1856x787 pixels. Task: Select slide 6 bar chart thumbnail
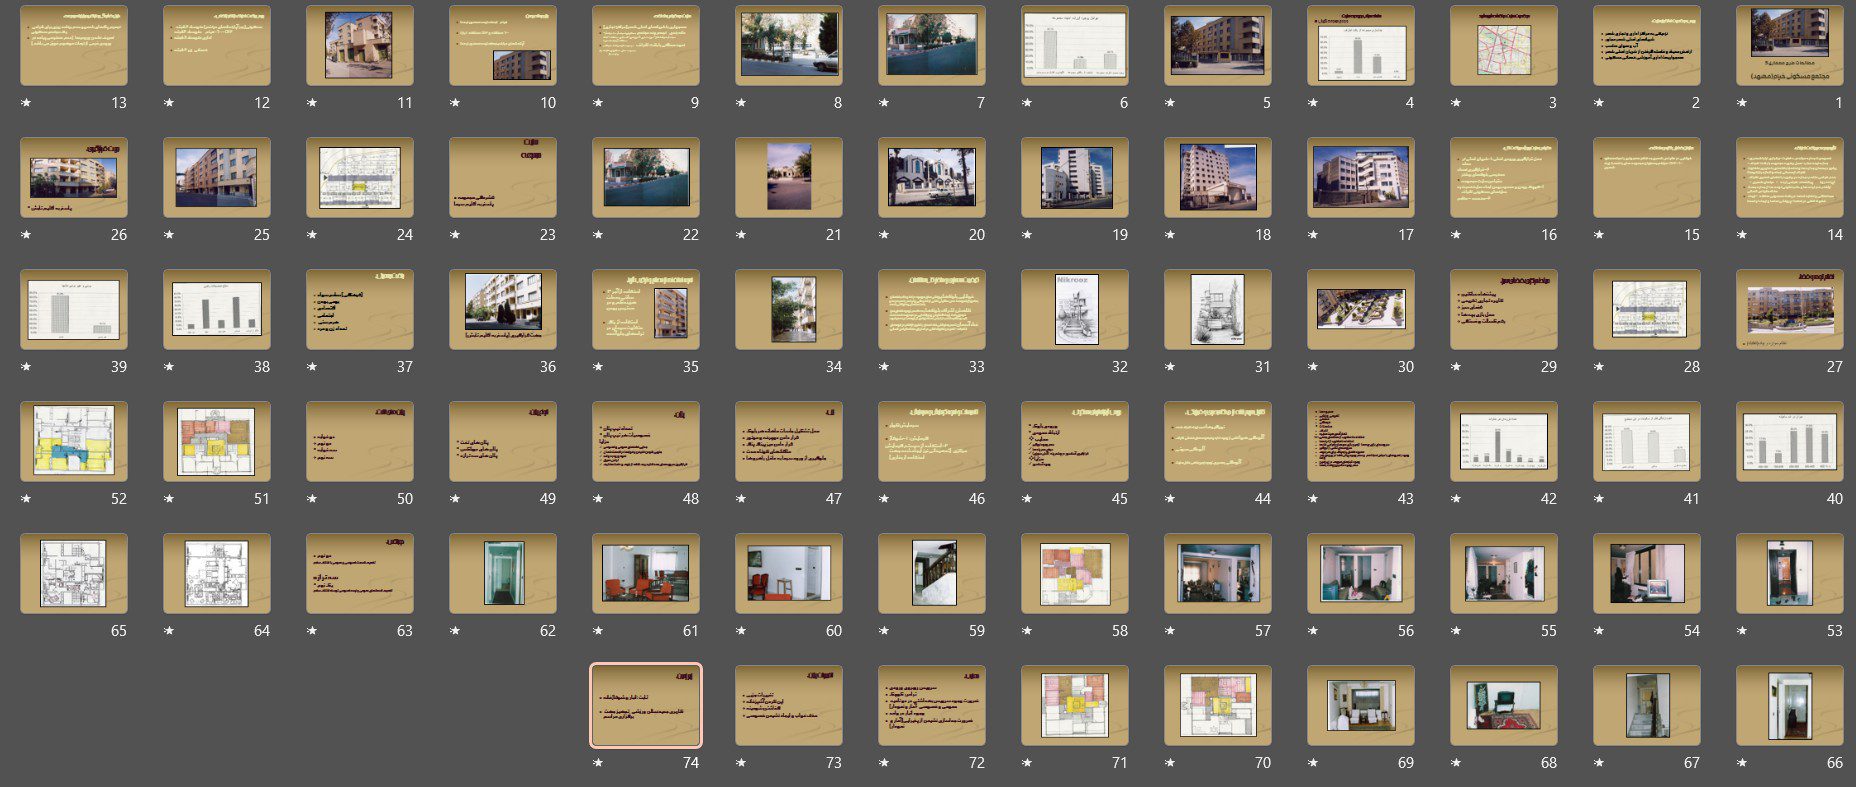coord(1074,45)
